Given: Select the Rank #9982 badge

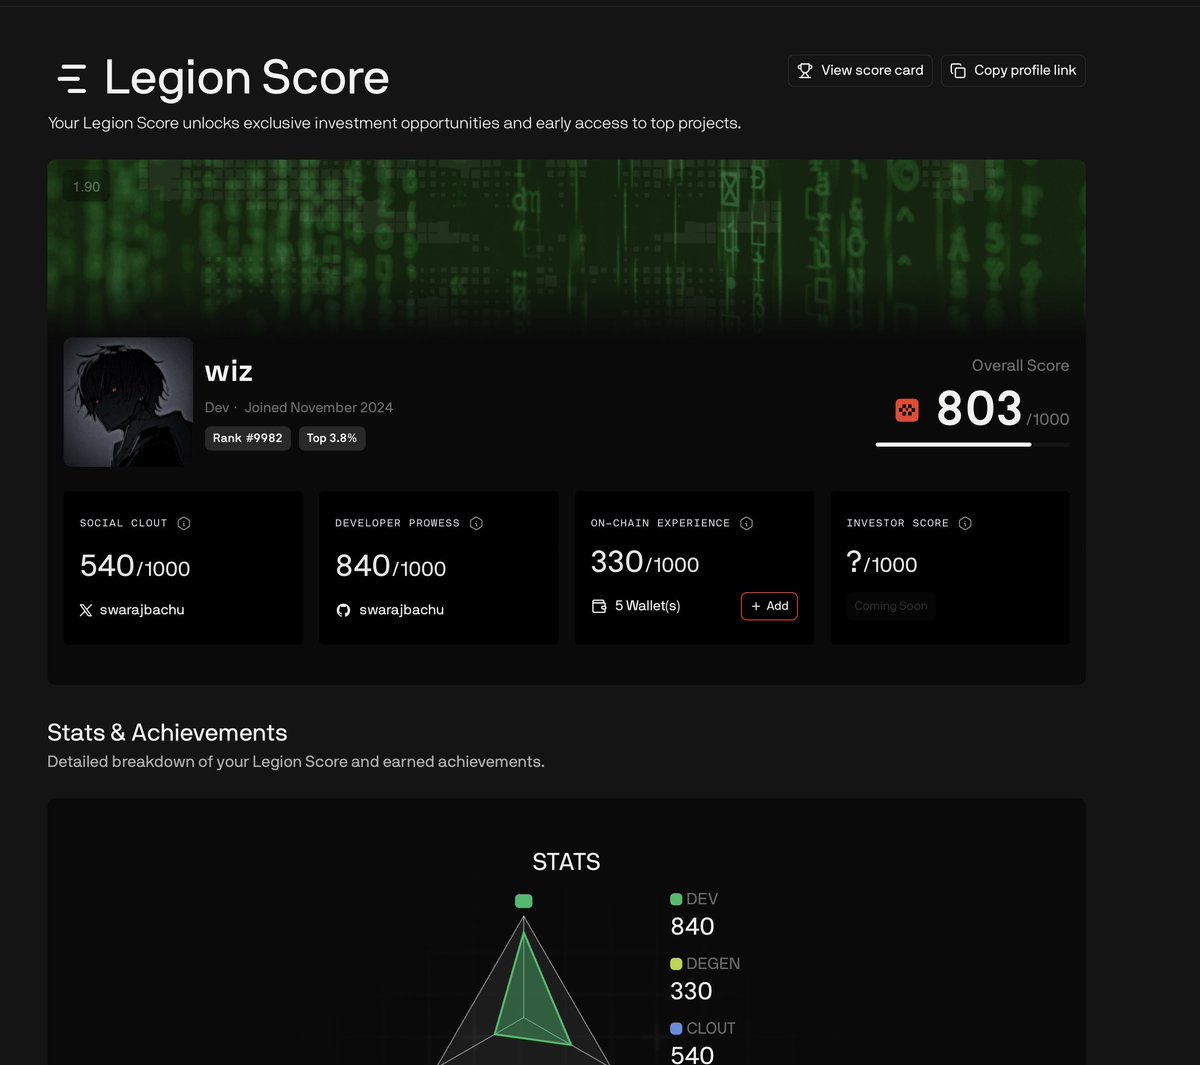Looking at the screenshot, I should (x=247, y=438).
